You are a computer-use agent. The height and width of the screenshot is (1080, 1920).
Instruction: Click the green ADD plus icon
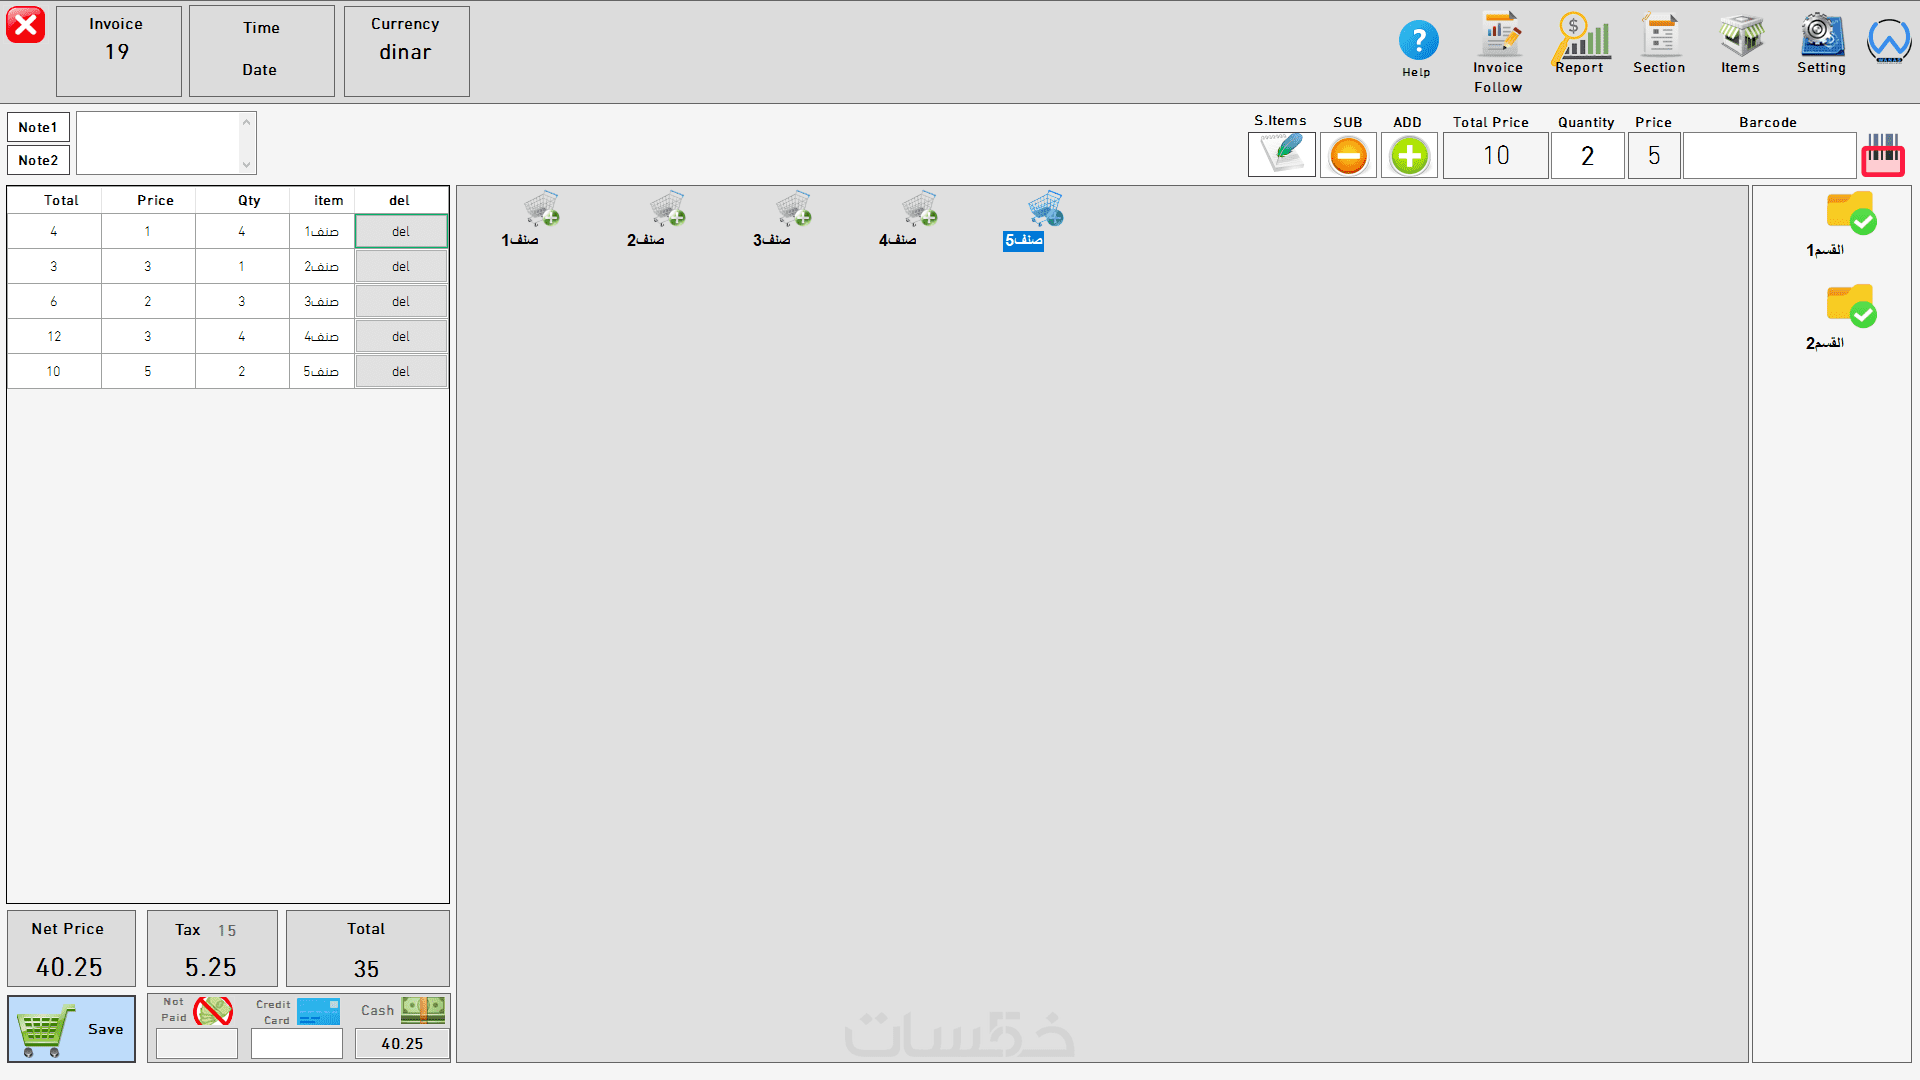1409,156
